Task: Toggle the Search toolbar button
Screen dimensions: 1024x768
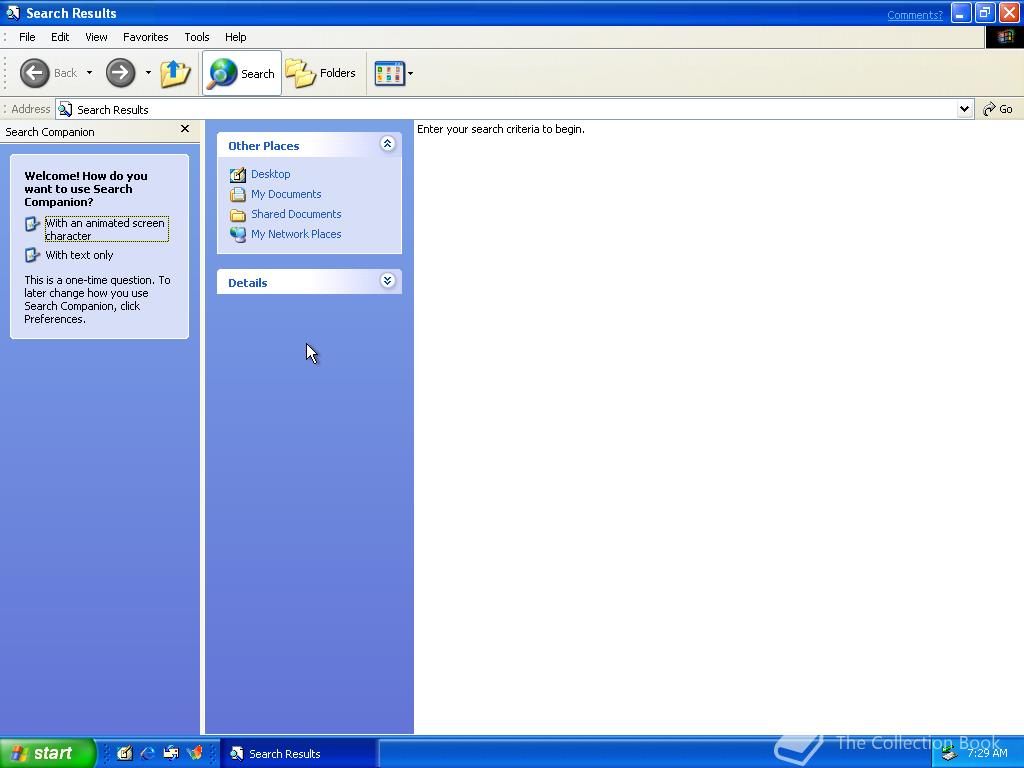Action: pyautogui.click(x=242, y=73)
